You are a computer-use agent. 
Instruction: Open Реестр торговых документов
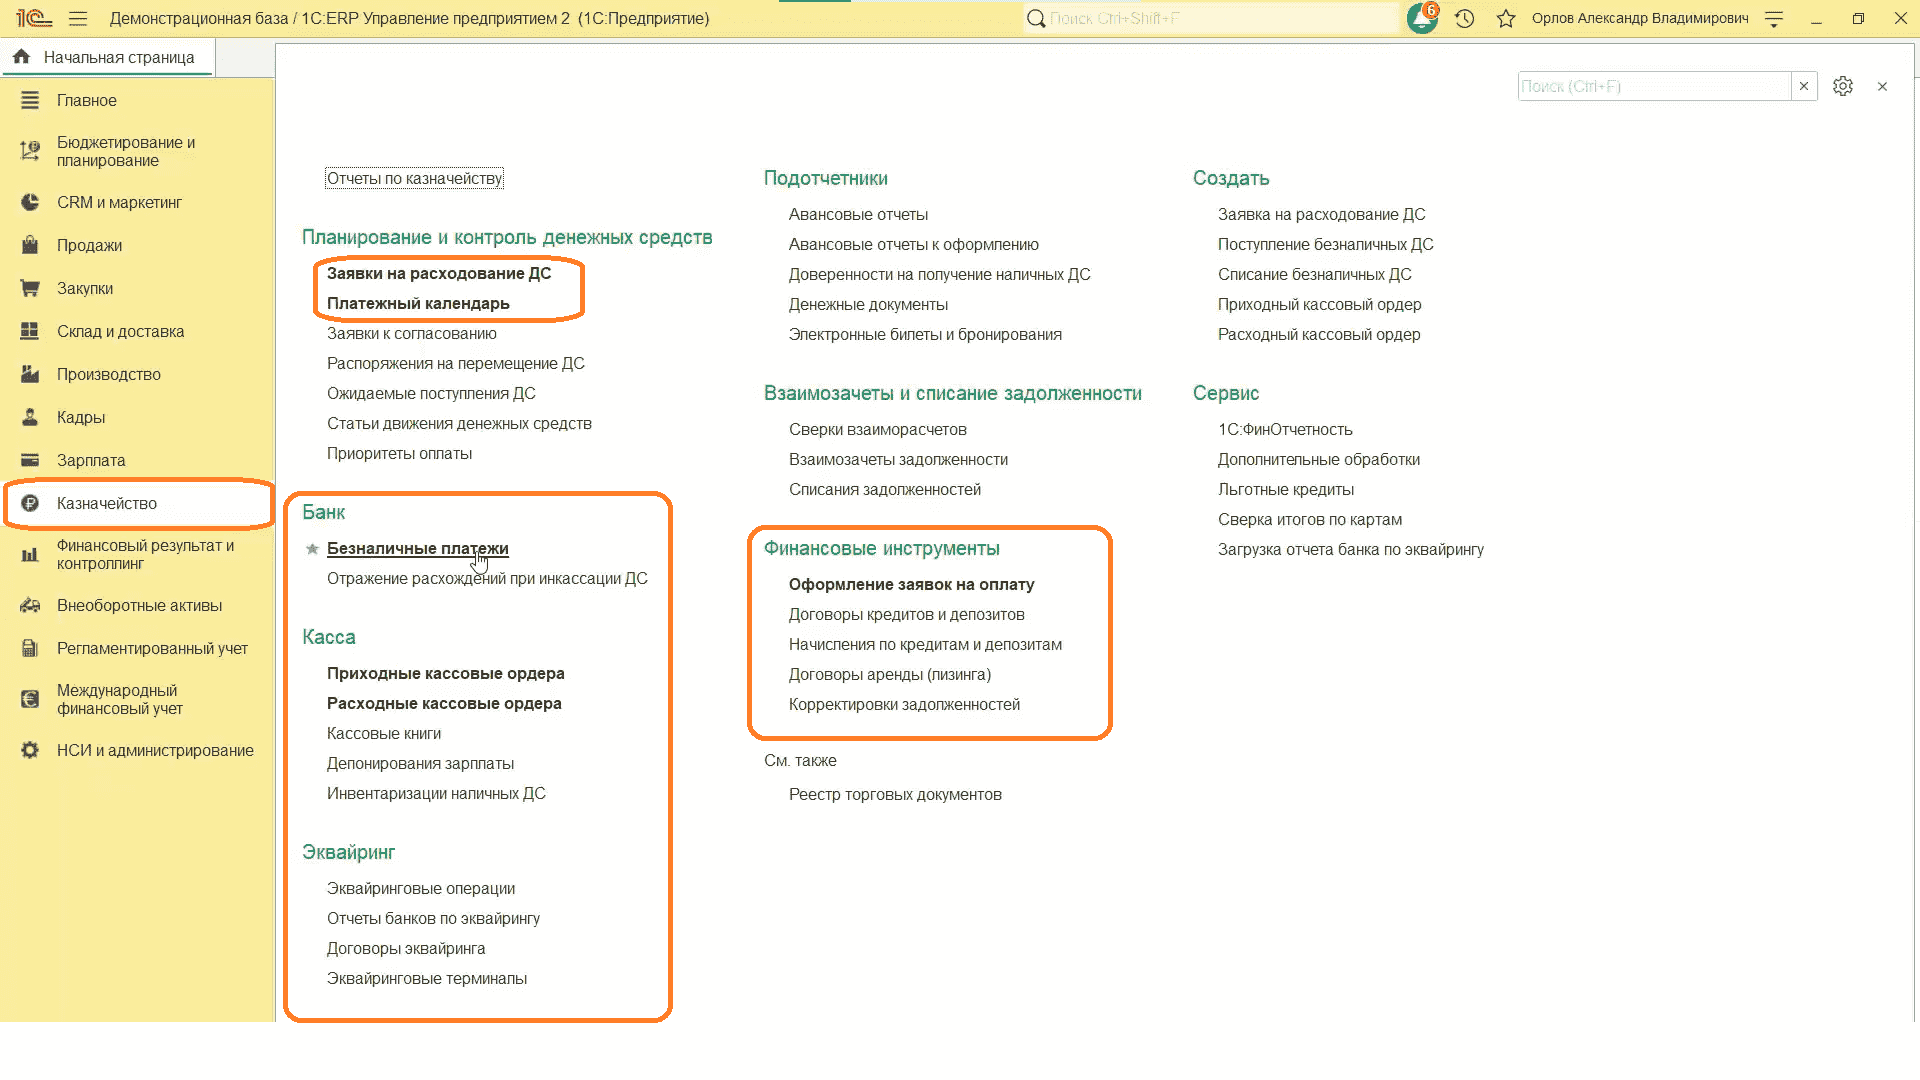[x=895, y=794]
